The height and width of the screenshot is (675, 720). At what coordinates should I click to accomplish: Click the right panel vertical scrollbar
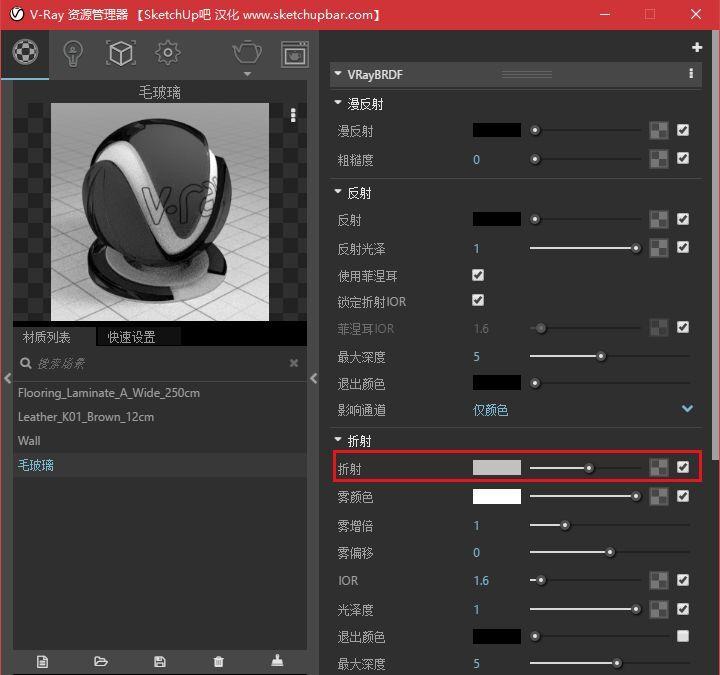tap(715, 243)
